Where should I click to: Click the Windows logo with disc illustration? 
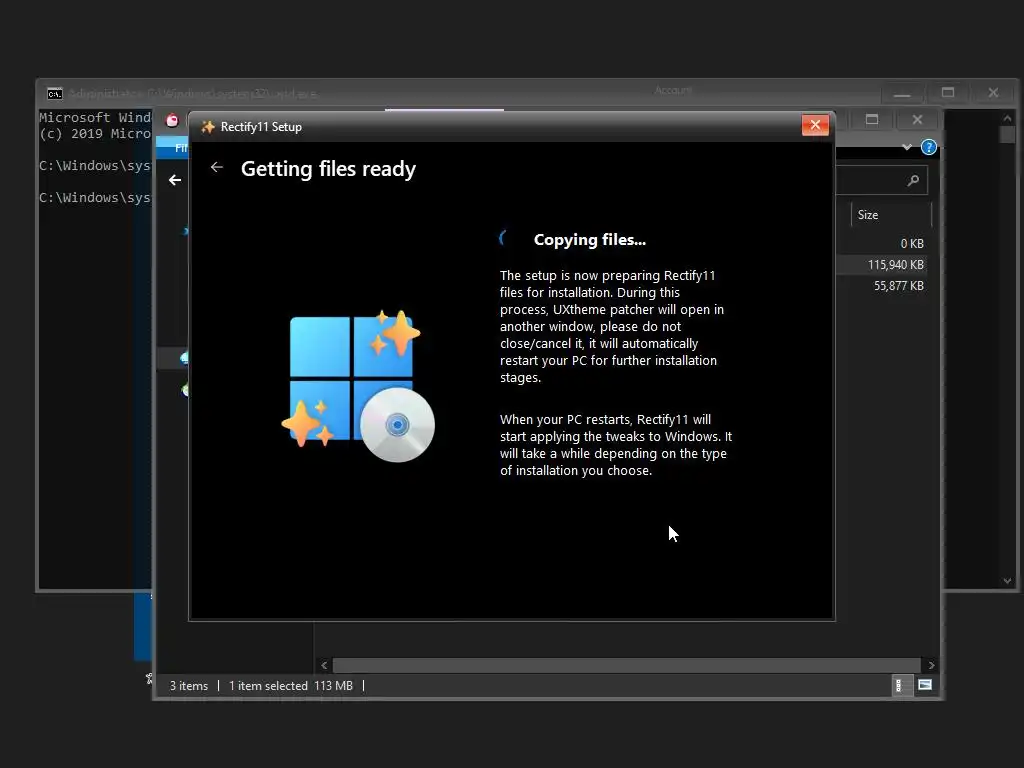(x=359, y=385)
